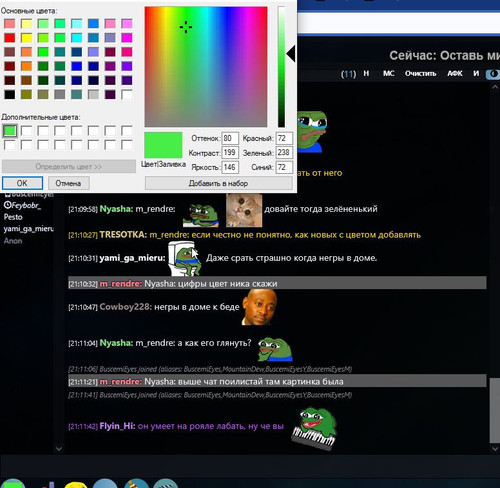
Task: Click the sad Pepe emote after глянуть
Action: tap(275, 349)
